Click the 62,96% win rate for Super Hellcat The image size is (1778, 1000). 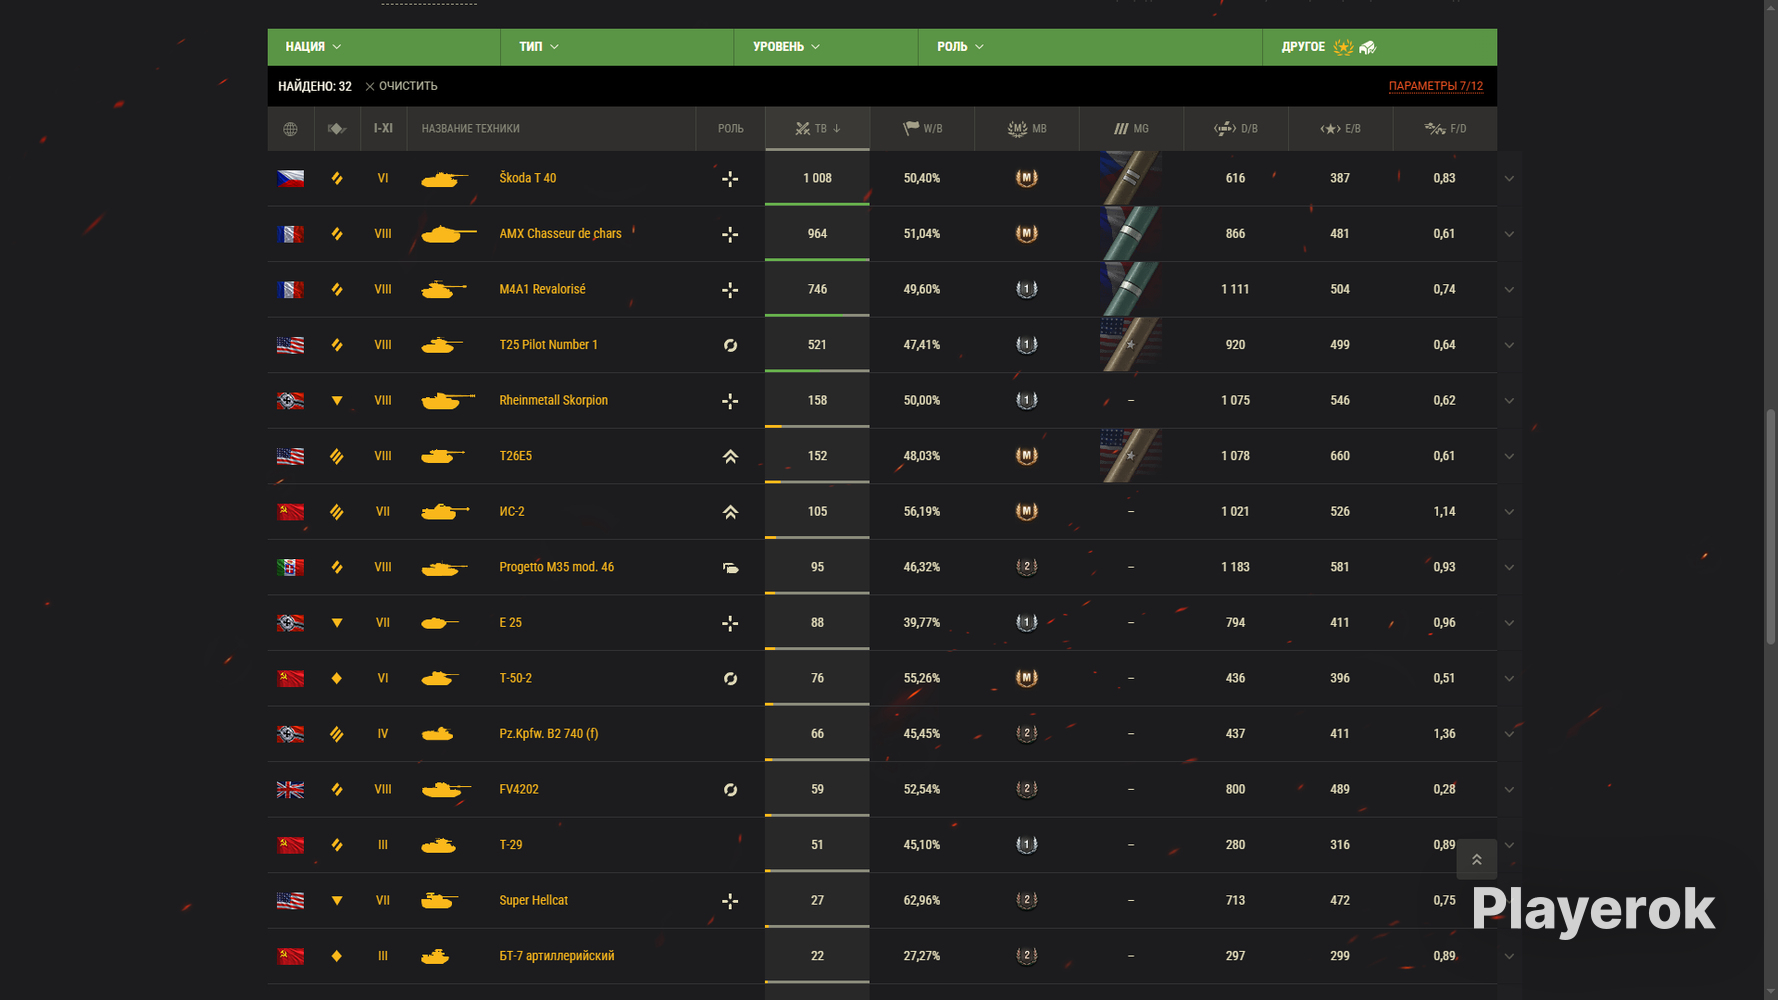(x=922, y=900)
